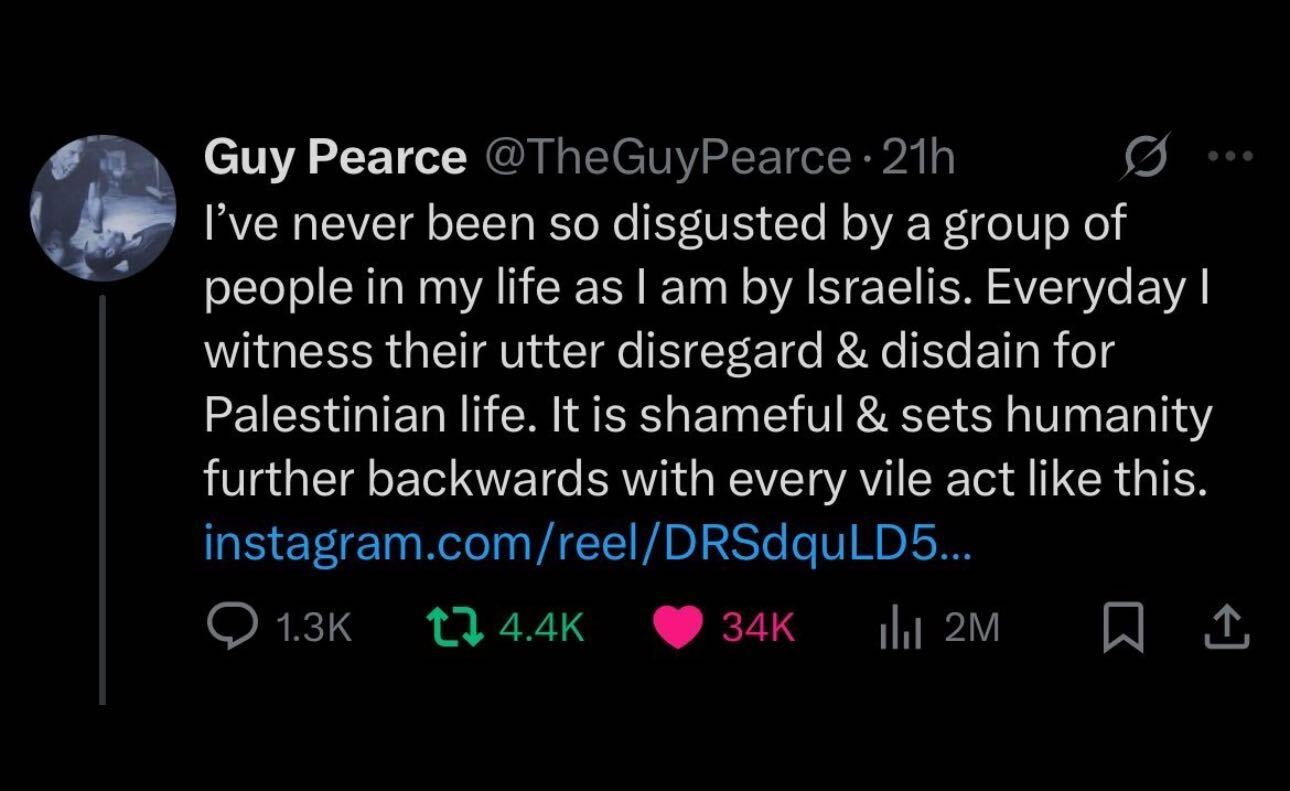Viewport: 1290px width, 791px height.
Task: Open the @TheGuyPearce handle
Action: (x=666, y=158)
